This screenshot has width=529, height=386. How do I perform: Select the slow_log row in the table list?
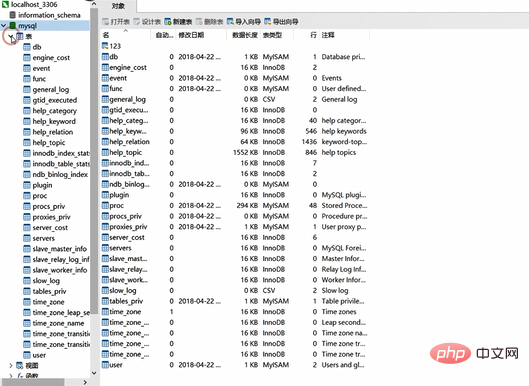click(x=235, y=291)
